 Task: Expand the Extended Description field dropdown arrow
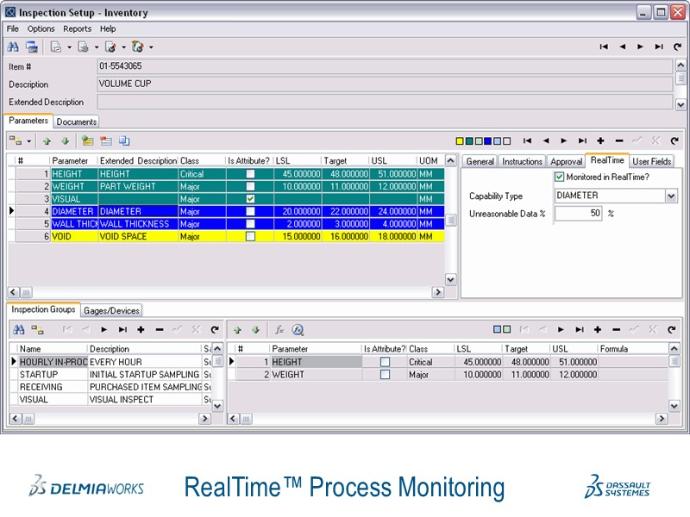pyautogui.click(x=681, y=103)
